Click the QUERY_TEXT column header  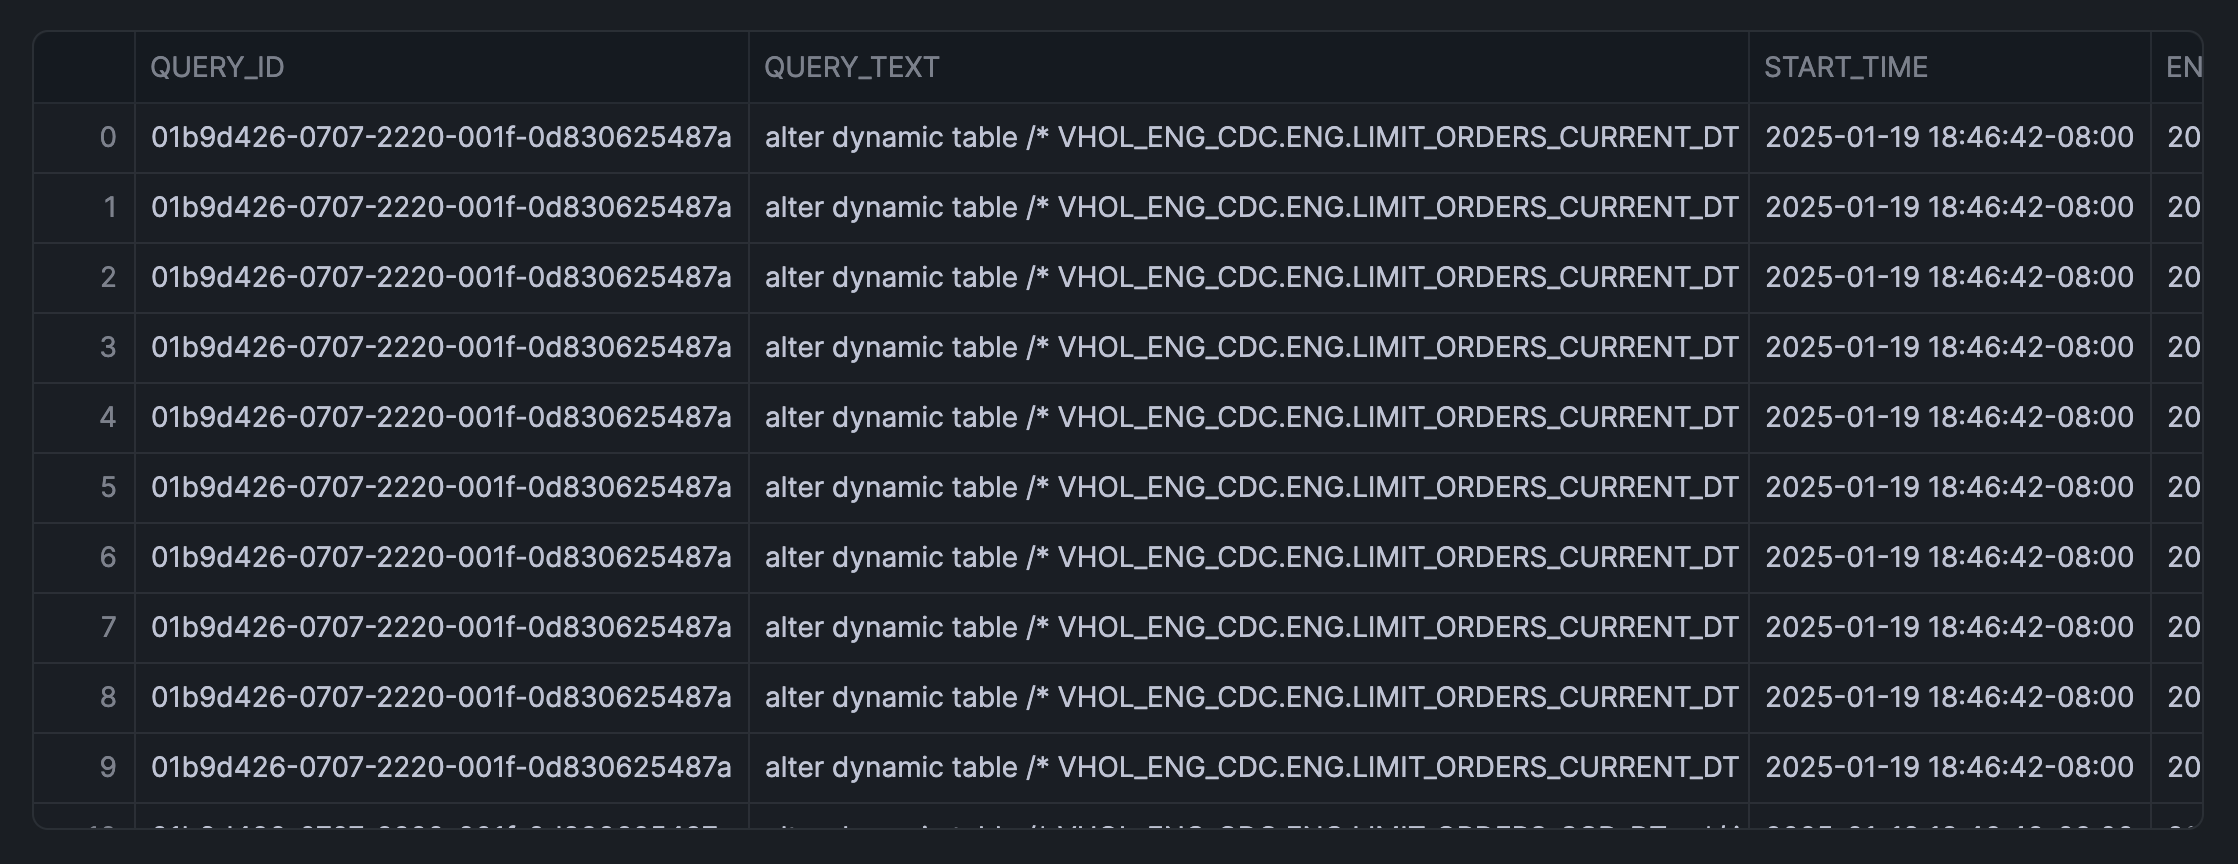[x=851, y=67]
